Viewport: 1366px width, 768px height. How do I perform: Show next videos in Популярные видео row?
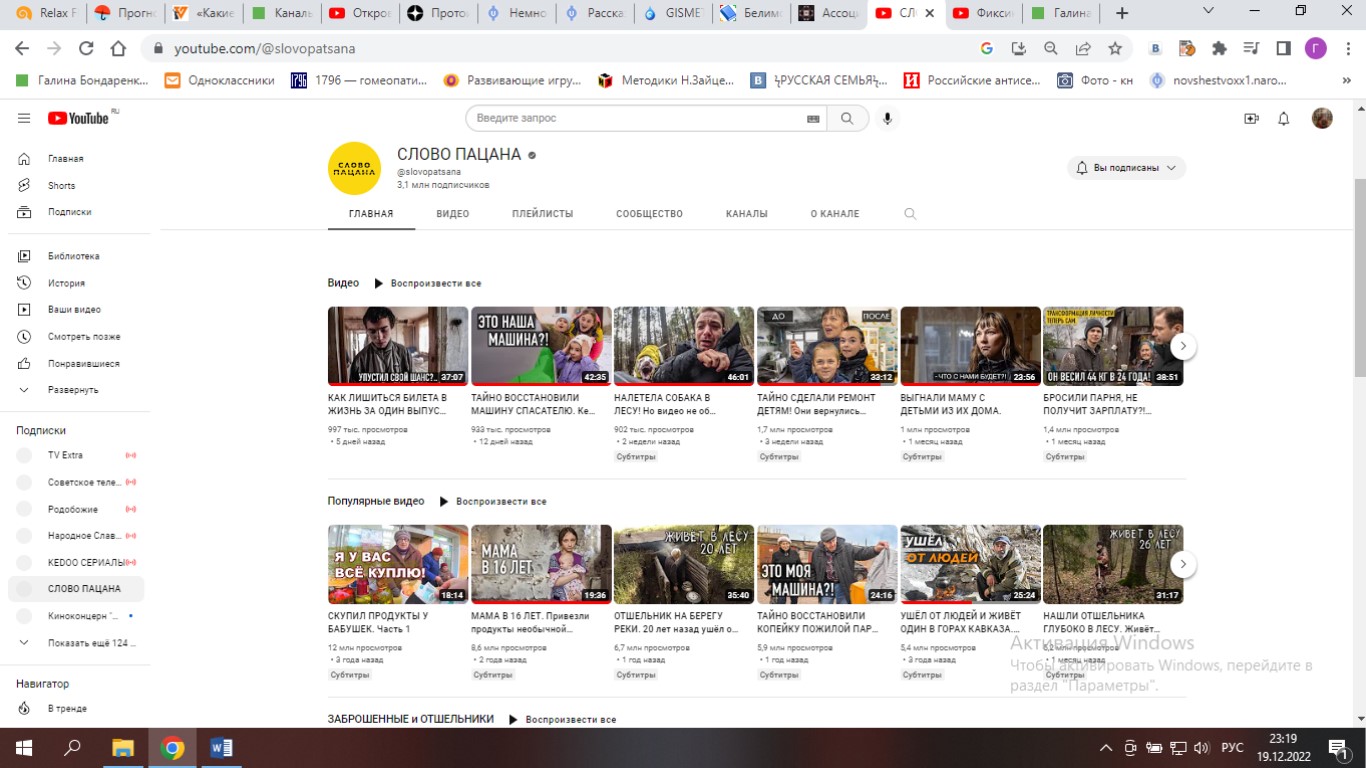(1183, 564)
